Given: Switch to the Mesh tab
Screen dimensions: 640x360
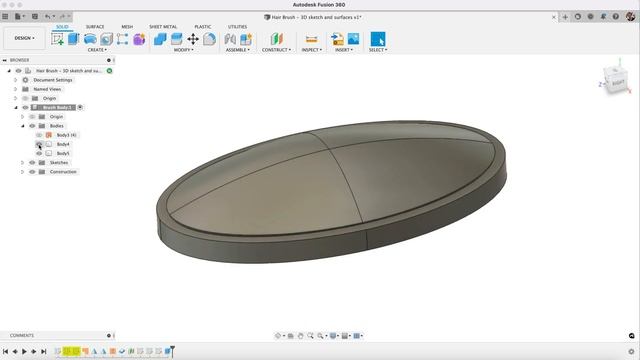Looking at the screenshot, I should click(x=127, y=27).
